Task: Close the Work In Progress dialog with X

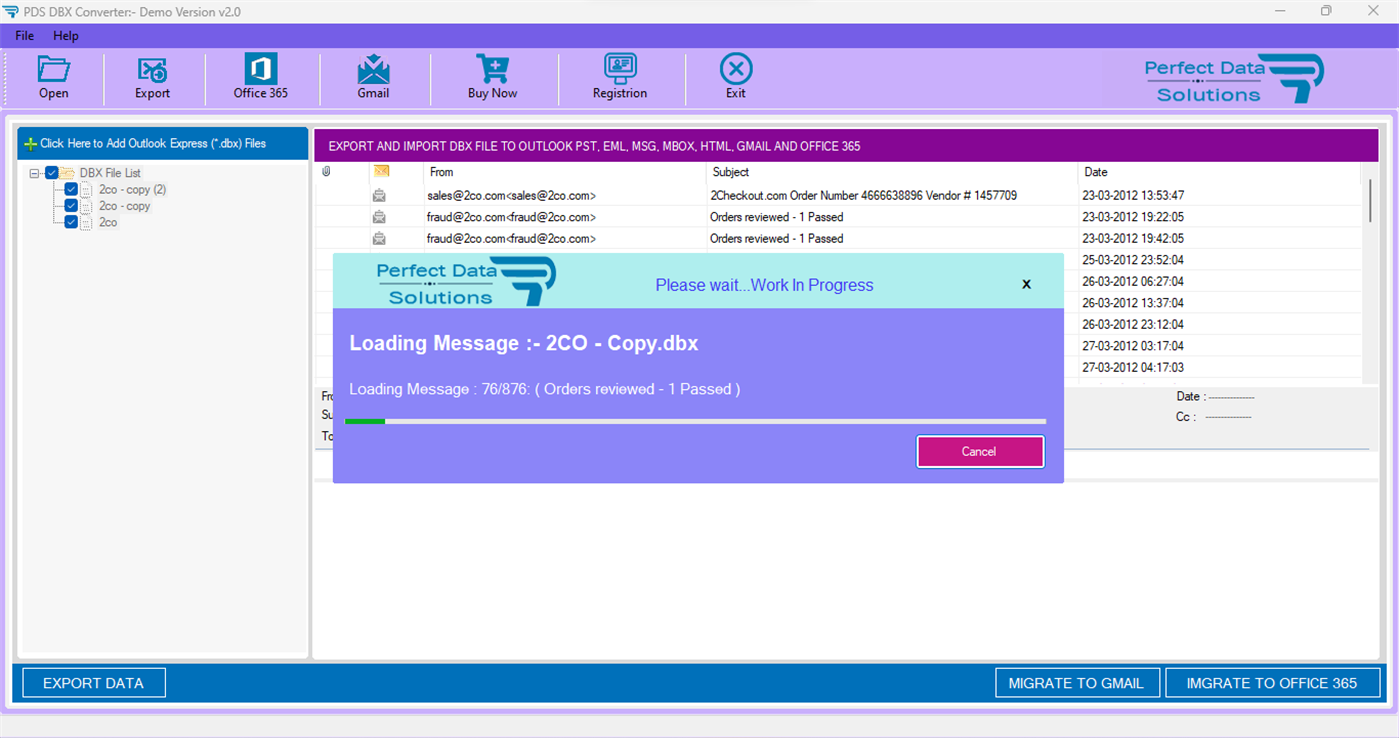Action: pos(1026,284)
